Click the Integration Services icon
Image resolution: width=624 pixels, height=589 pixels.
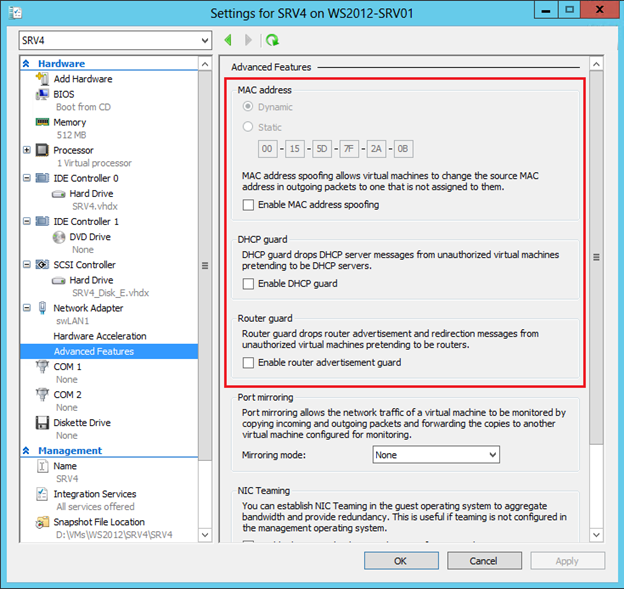click(x=42, y=494)
